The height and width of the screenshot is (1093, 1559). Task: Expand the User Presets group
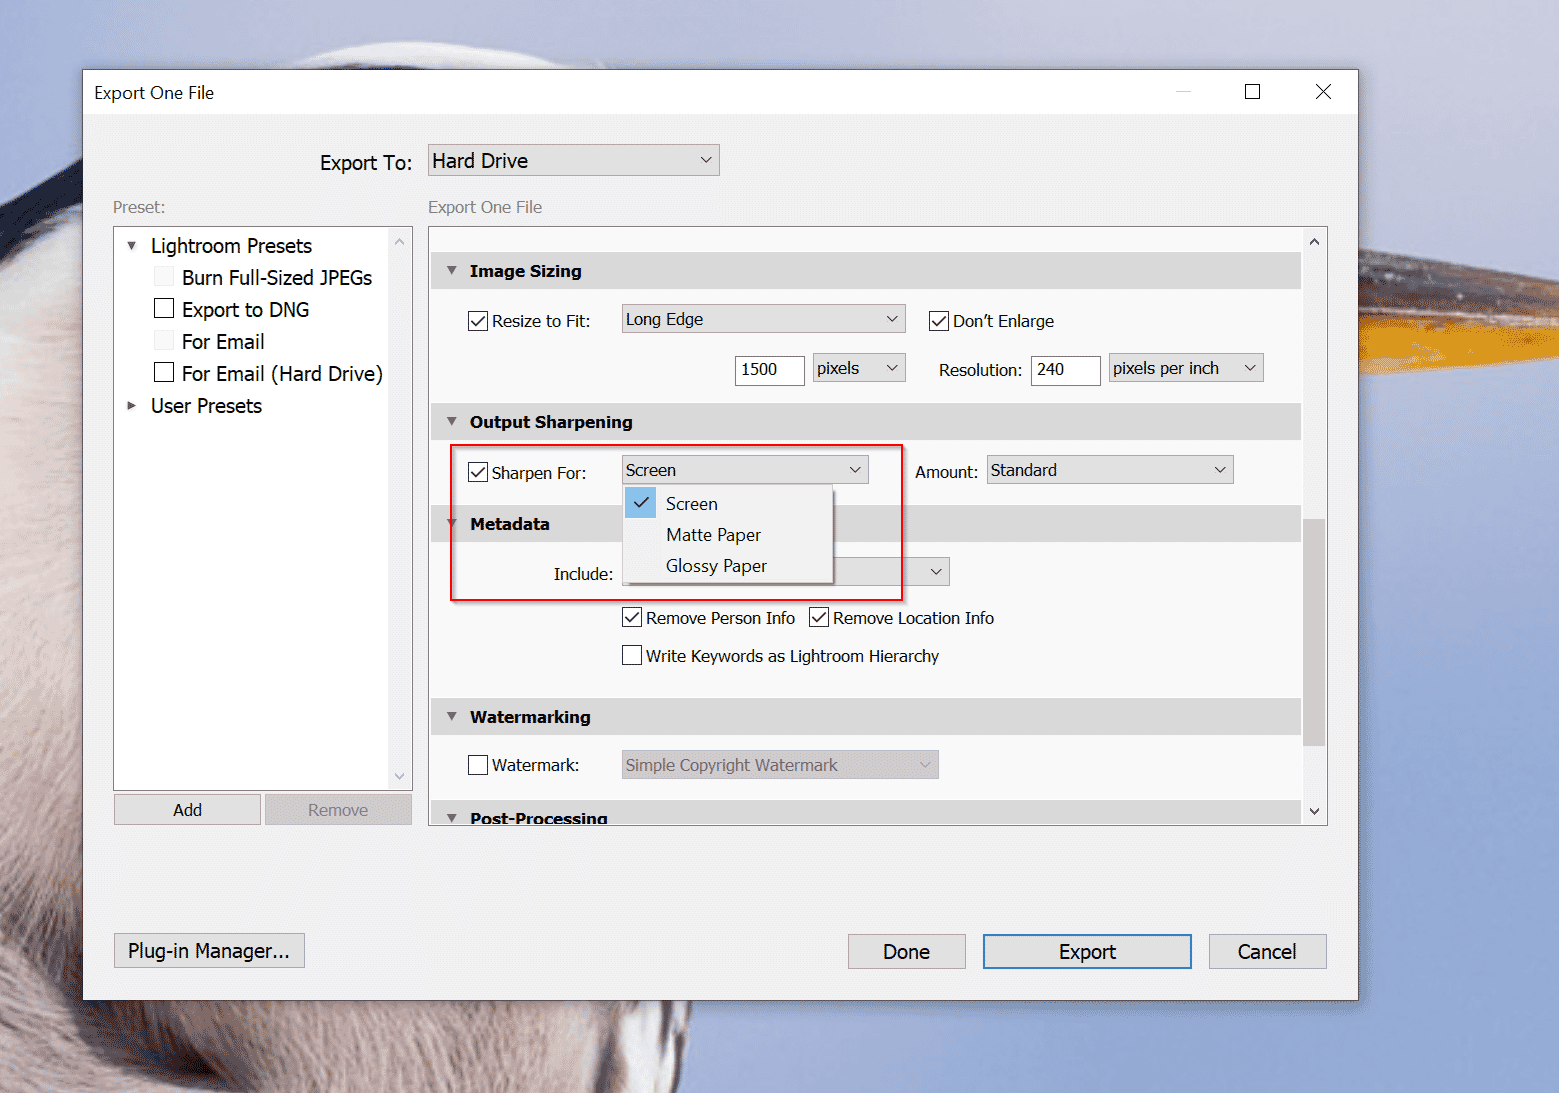(132, 405)
